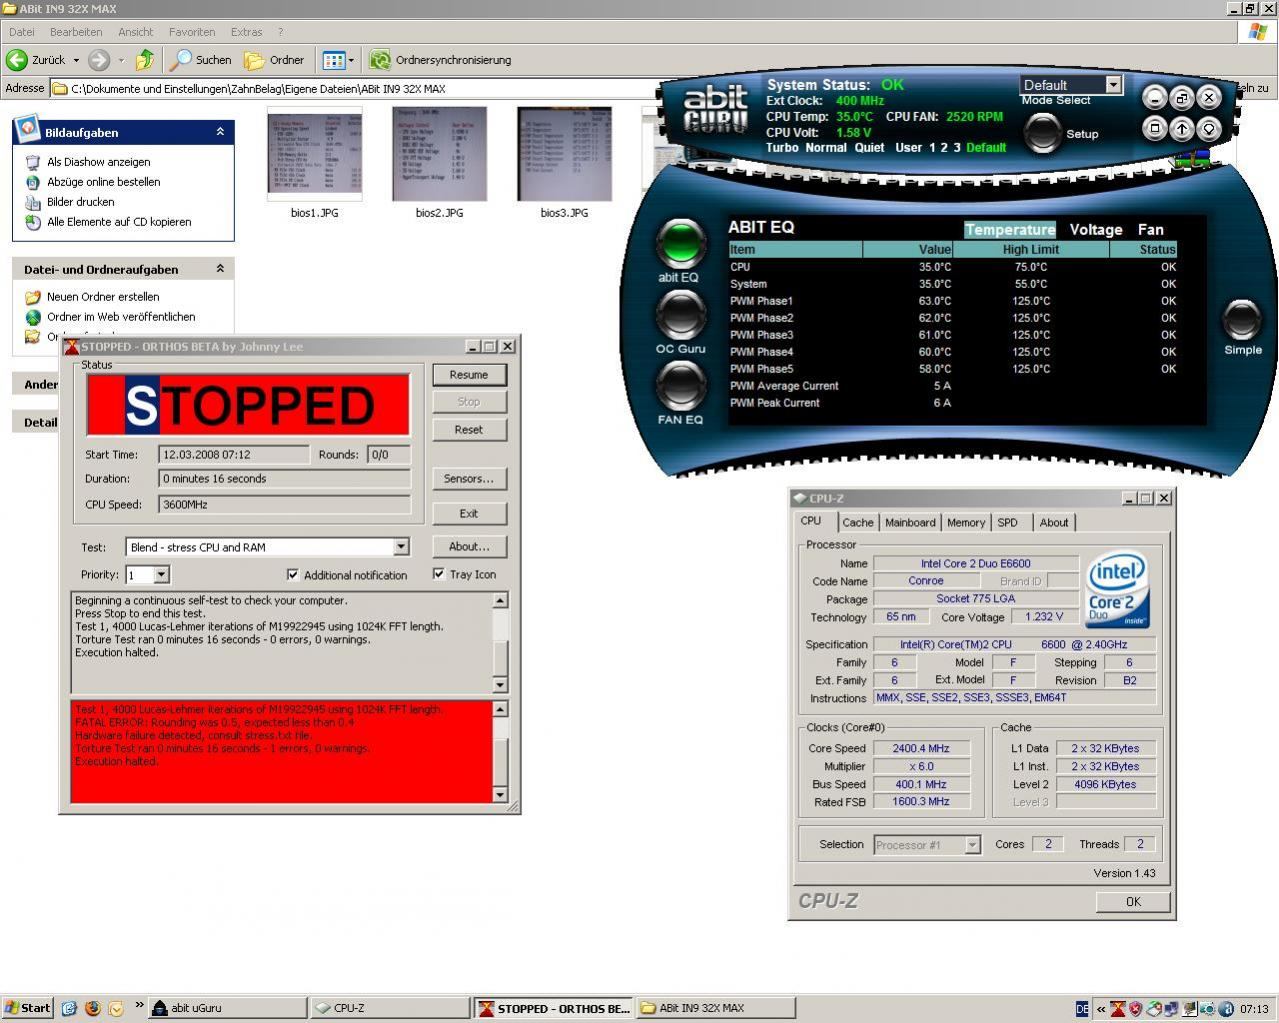Select Turbo mode in abit Guru
Screen dimensions: 1279x1023
click(783, 148)
